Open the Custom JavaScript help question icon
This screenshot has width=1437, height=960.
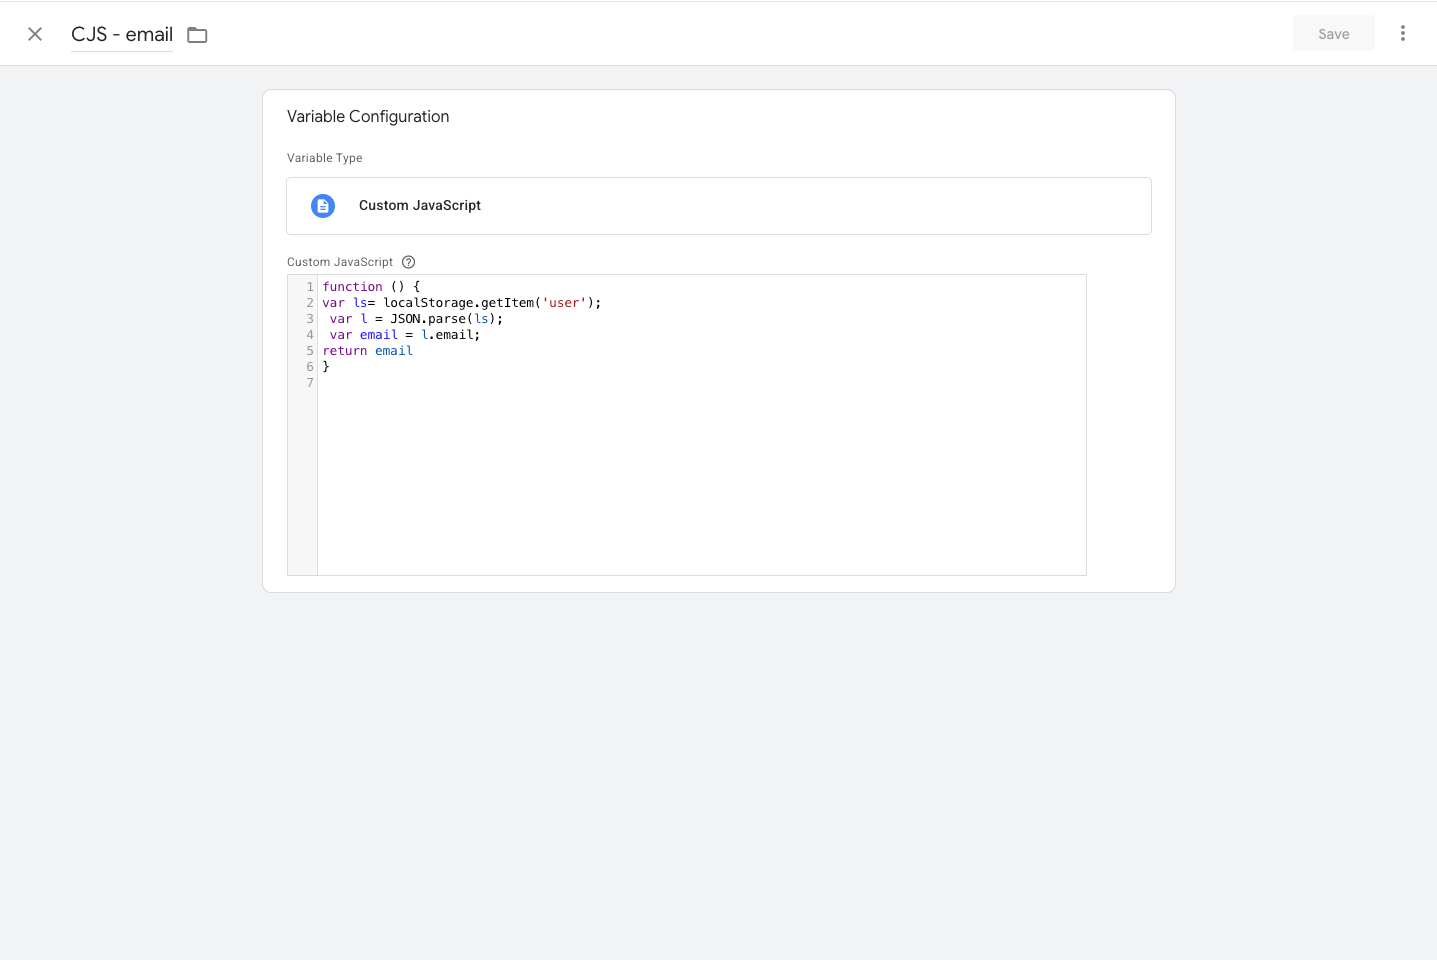408,262
